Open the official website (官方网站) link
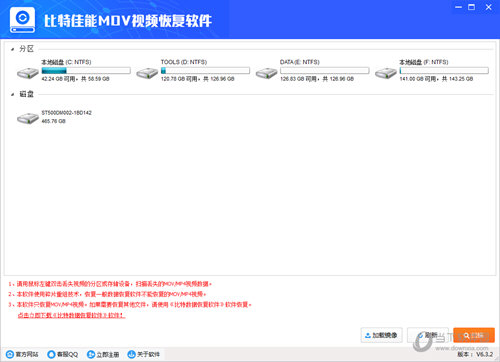The width and height of the screenshot is (500, 362). [22, 354]
